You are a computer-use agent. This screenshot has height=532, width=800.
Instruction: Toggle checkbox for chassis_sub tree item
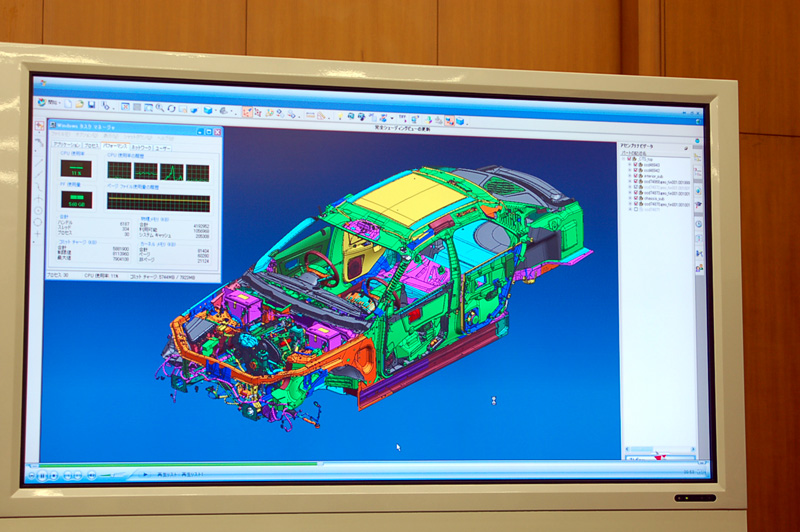point(634,197)
